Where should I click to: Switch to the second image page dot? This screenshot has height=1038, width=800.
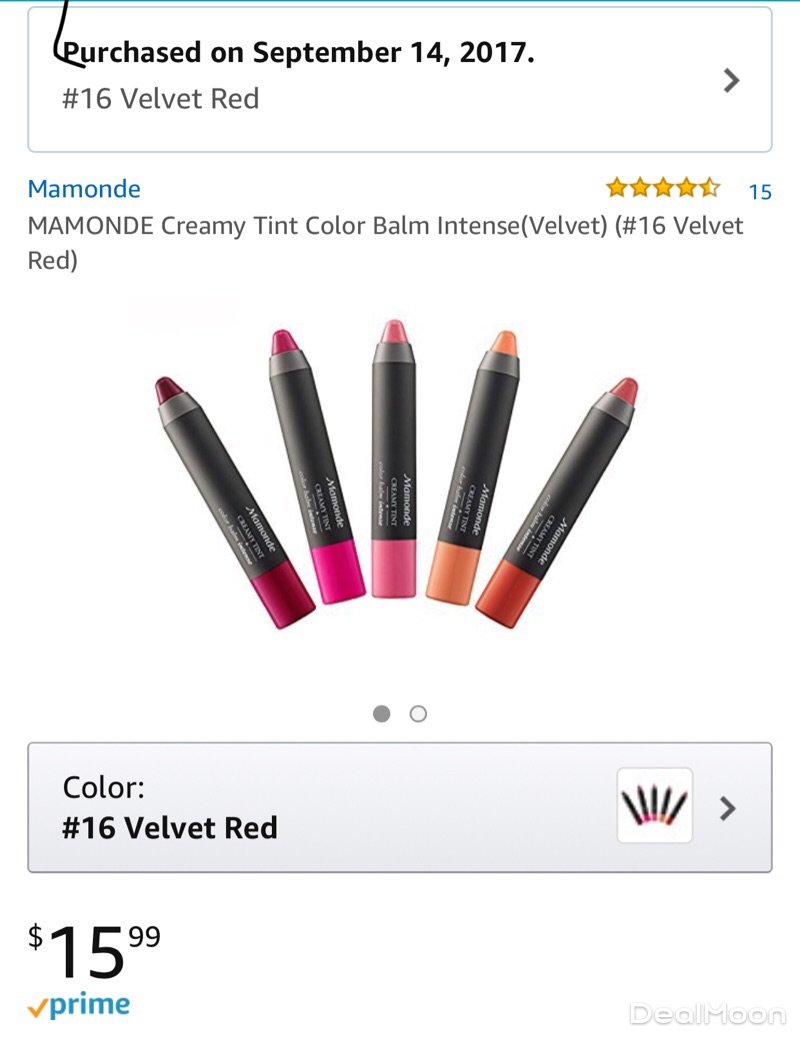419,714
